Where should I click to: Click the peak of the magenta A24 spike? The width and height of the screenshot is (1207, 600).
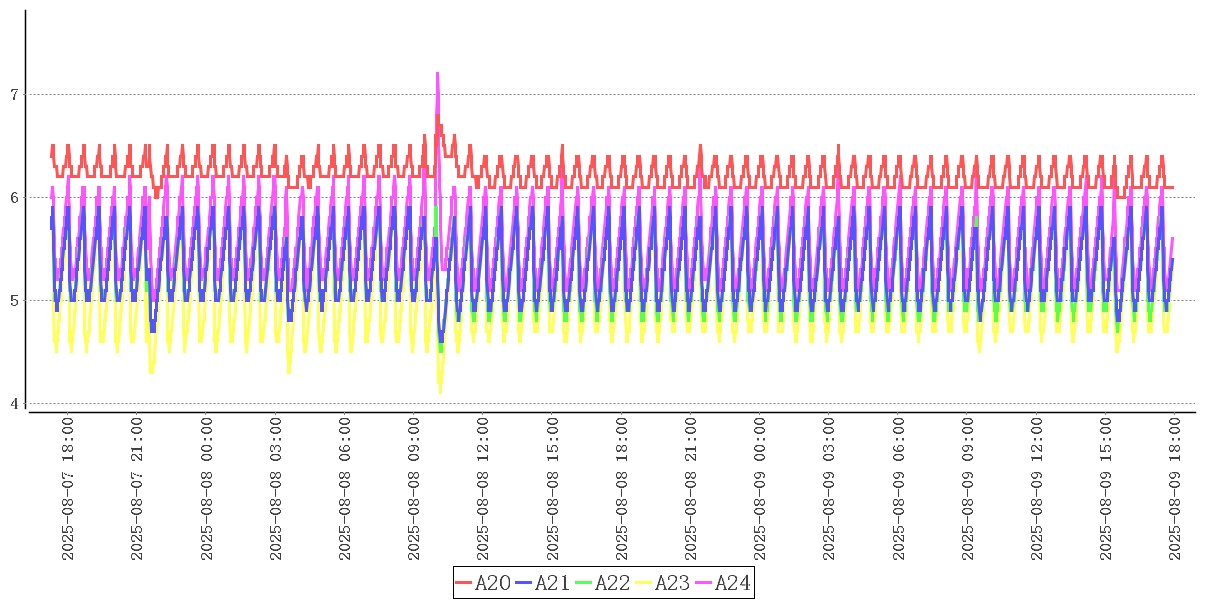[x=437, y=73]
